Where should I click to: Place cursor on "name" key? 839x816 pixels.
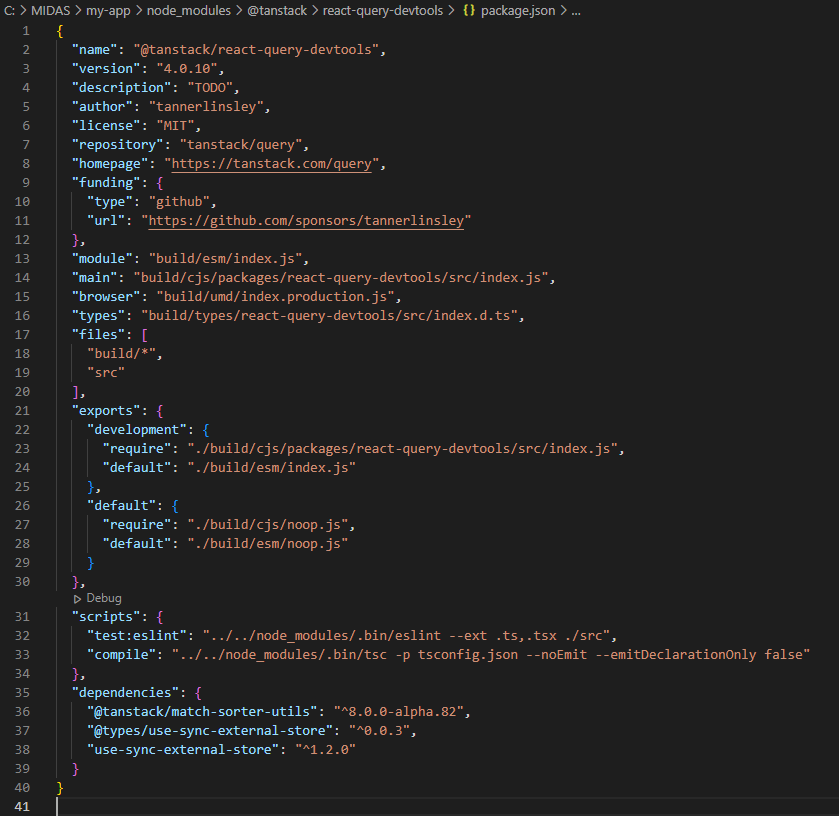click(x=94, y=50)
